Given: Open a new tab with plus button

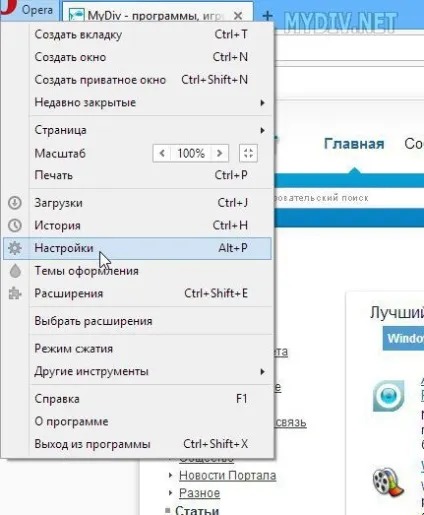Looking at the screenshot, I should 267,15.
